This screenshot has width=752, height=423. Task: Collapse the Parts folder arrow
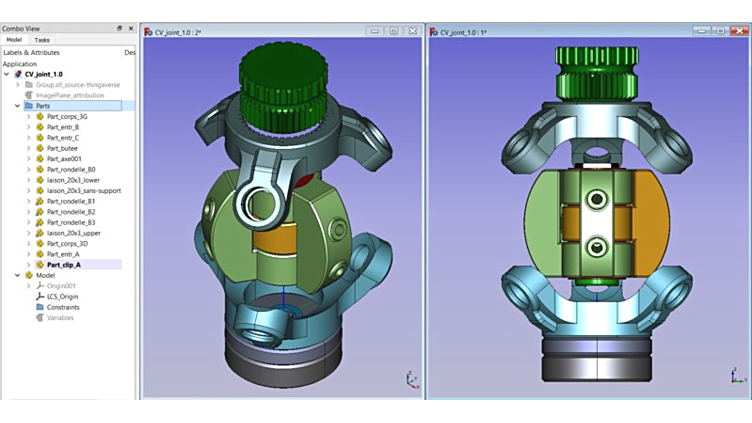(18, 106)
